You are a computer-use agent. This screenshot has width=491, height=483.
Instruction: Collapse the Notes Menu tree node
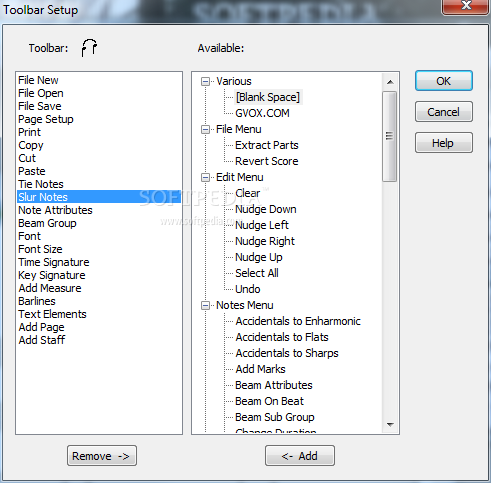(205, 305)
